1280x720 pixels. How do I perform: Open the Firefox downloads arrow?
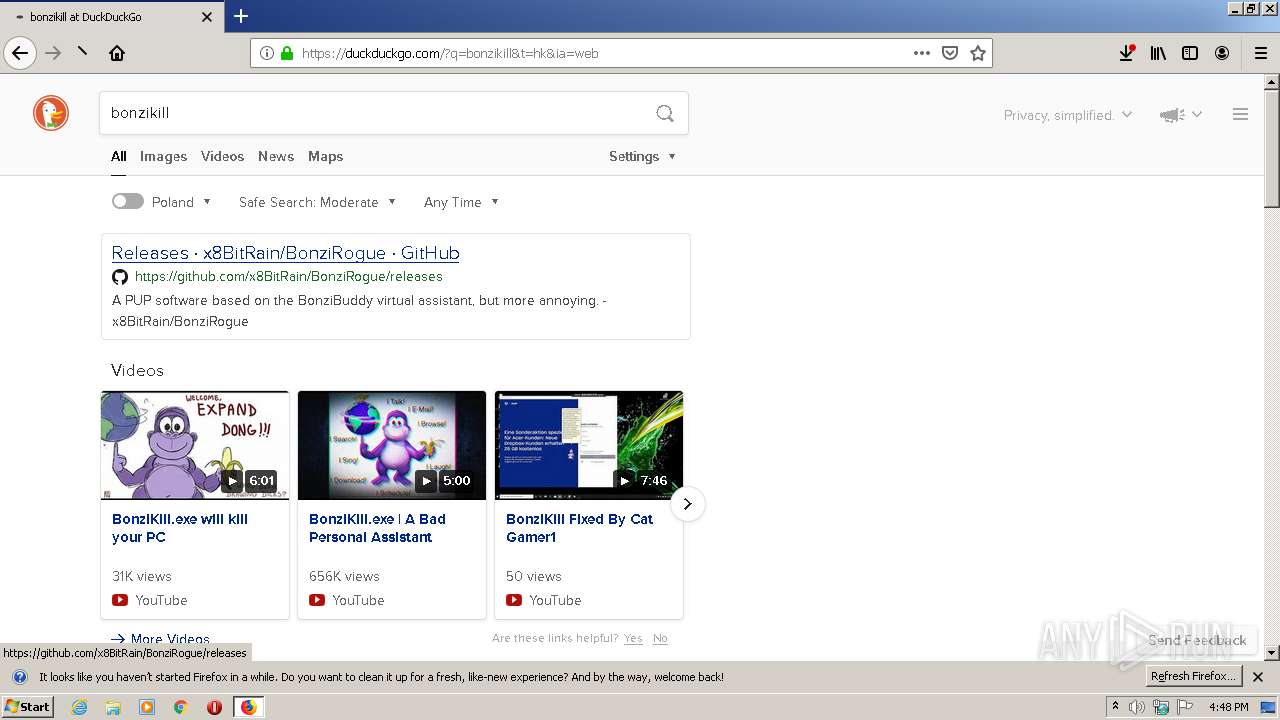(x=1126, y=53)
